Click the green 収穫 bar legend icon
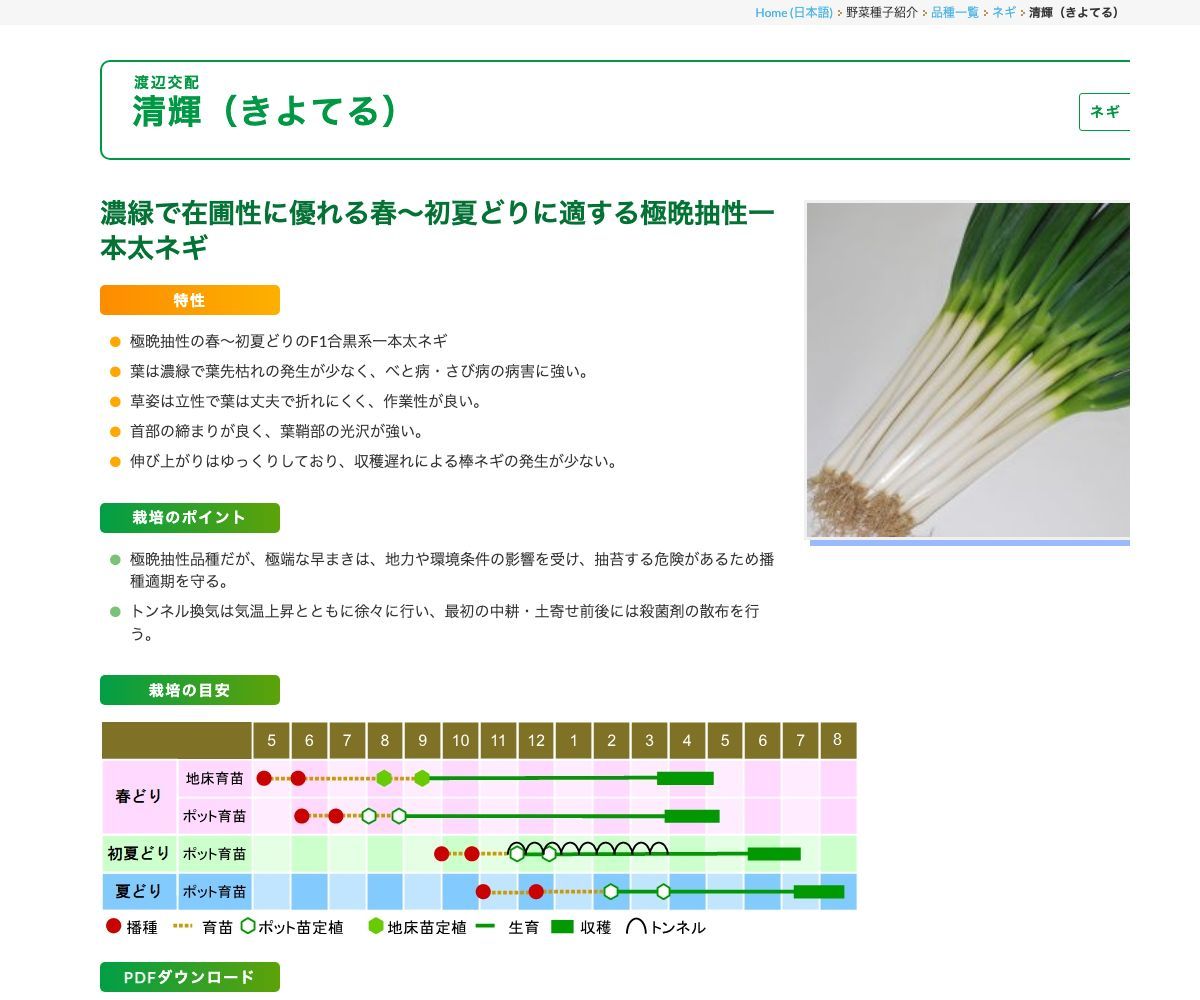Viewport: 1200px width, 1000px height. (x=560, y=928)
